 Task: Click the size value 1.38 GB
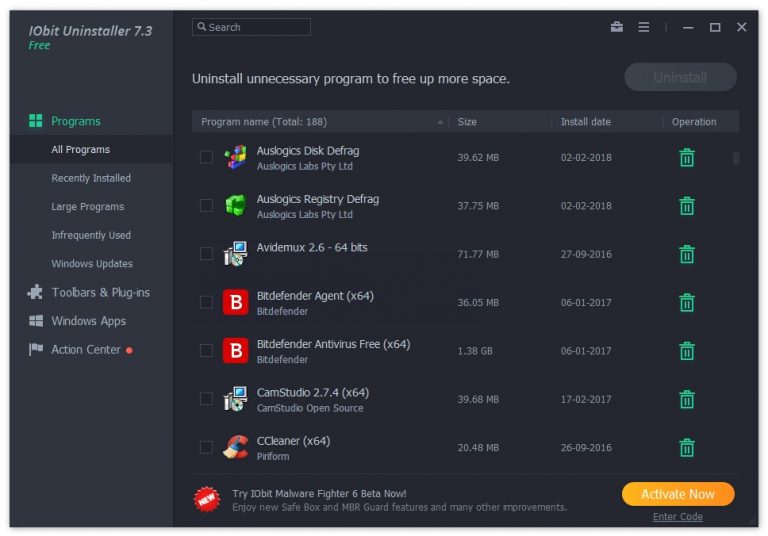click(475, 351)
